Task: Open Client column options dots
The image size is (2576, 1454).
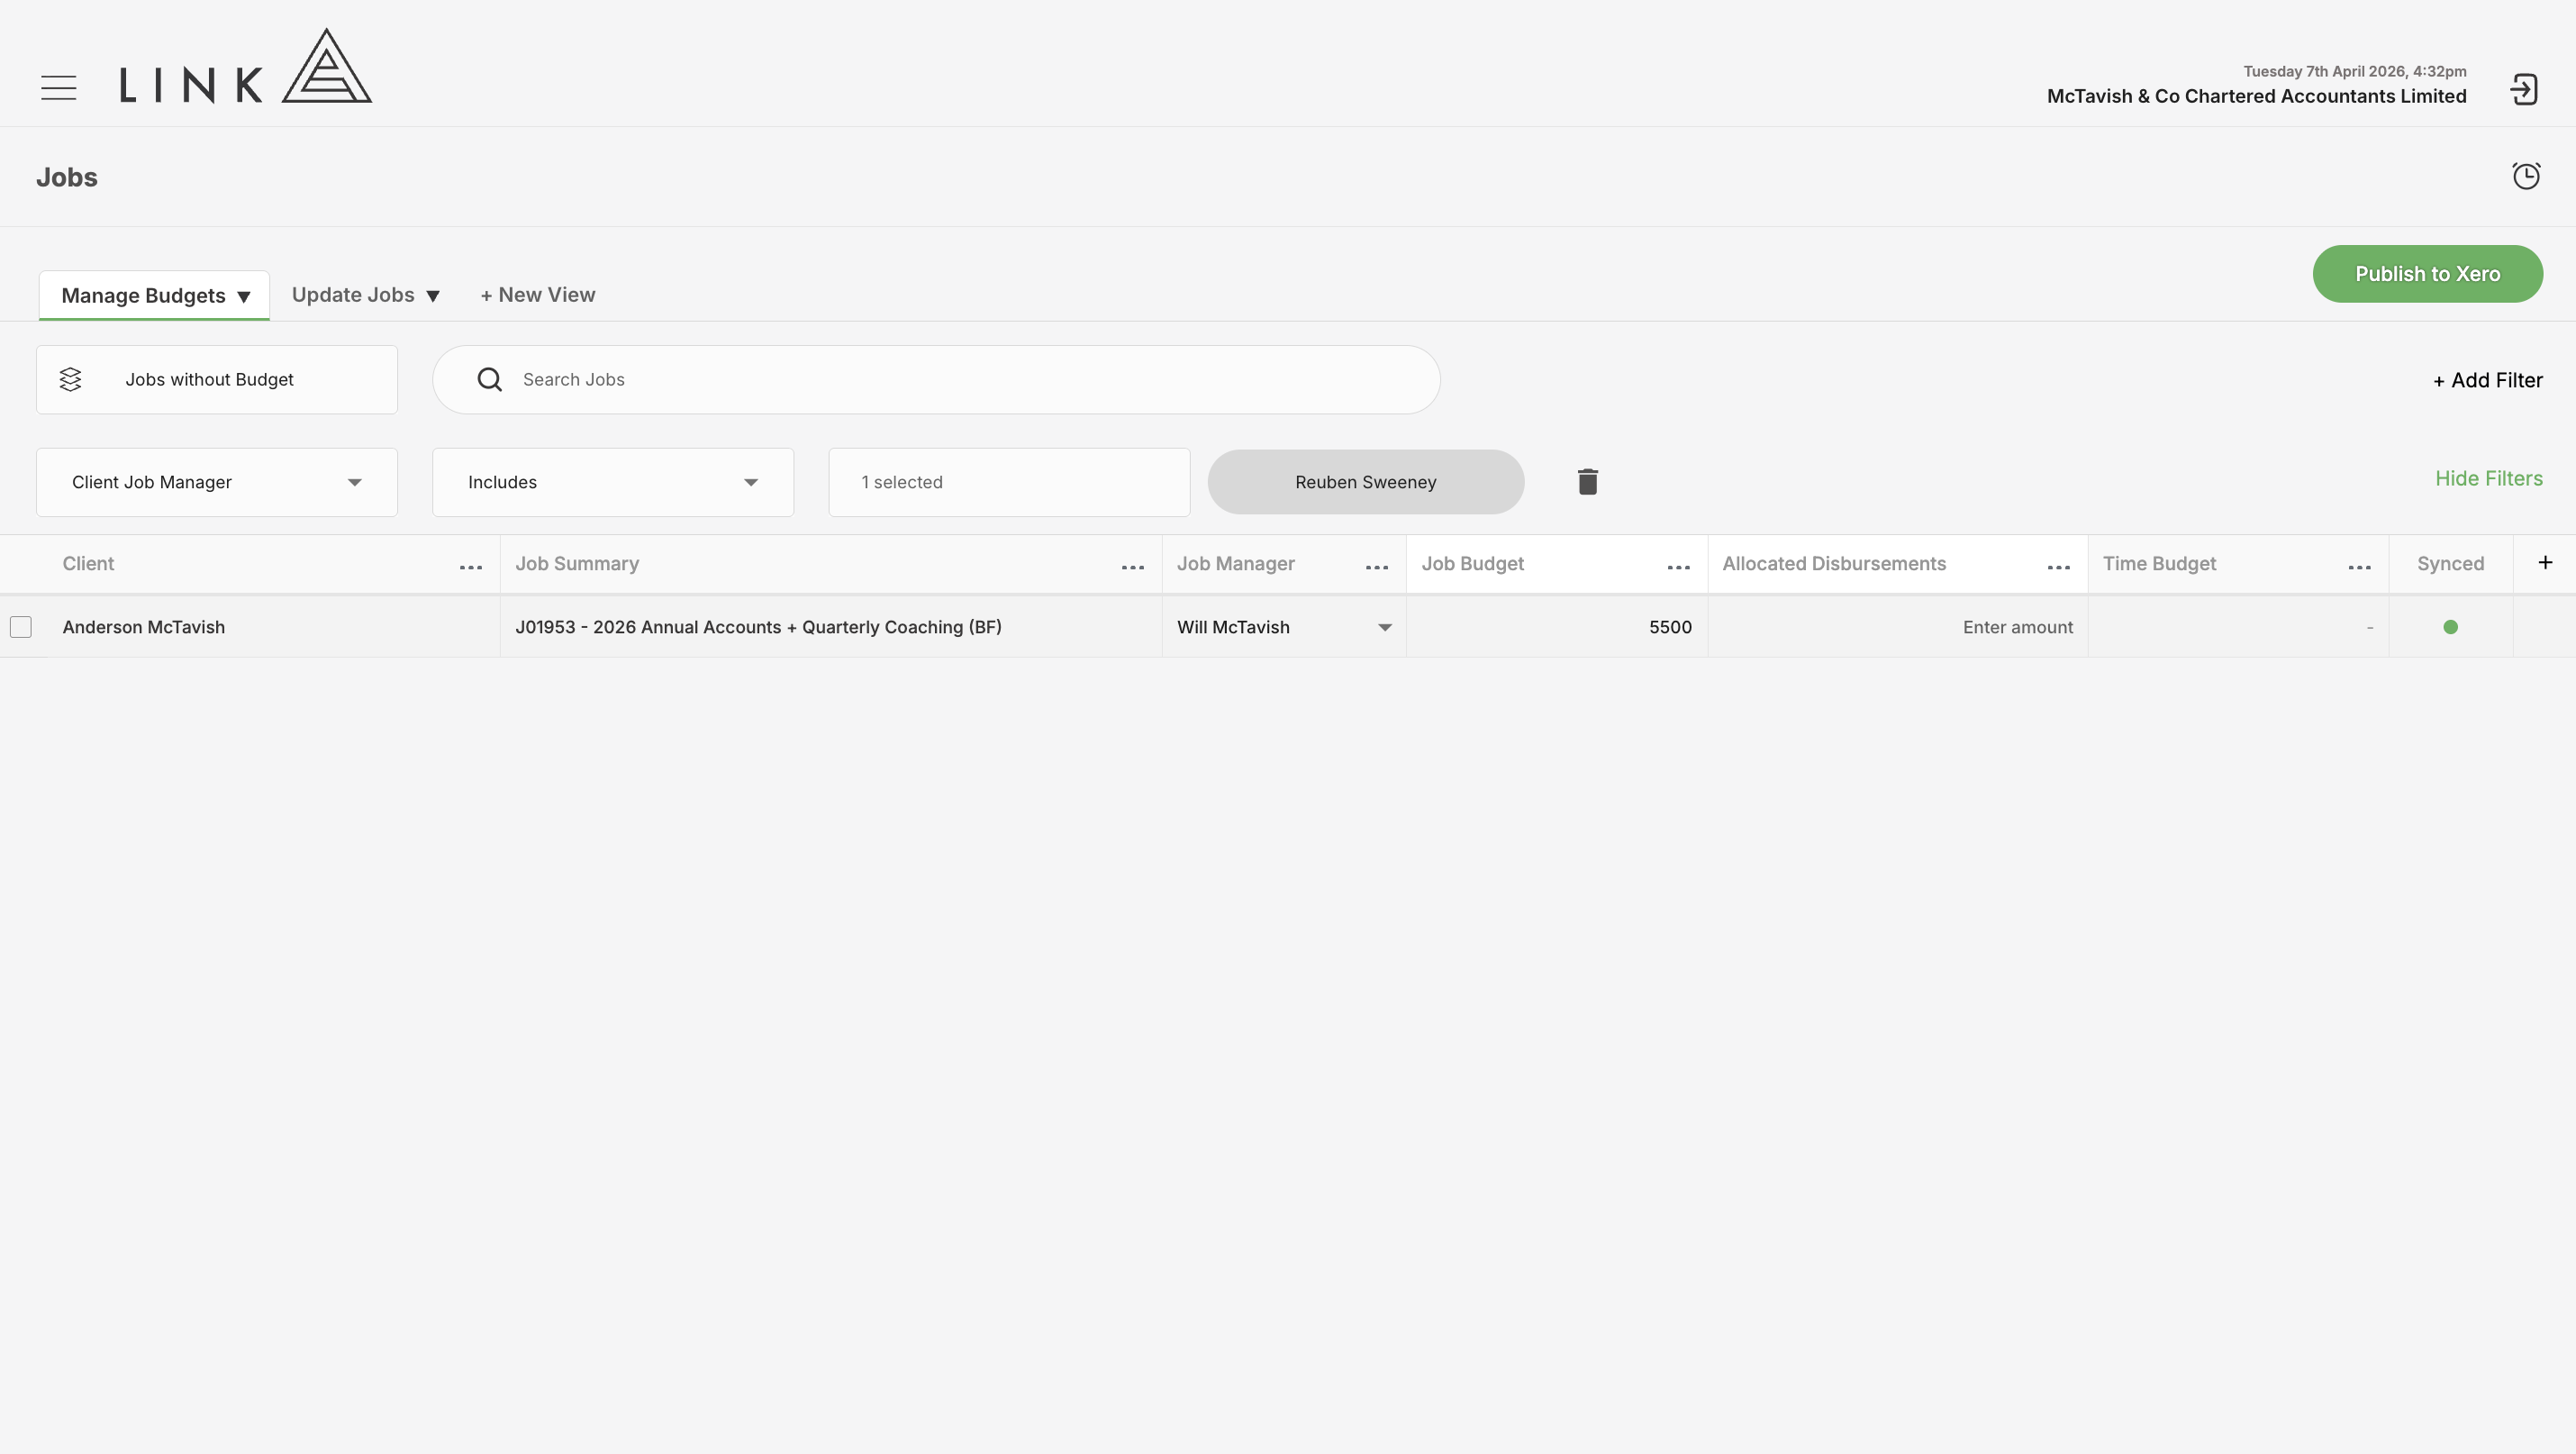Action: click(471, 567)
